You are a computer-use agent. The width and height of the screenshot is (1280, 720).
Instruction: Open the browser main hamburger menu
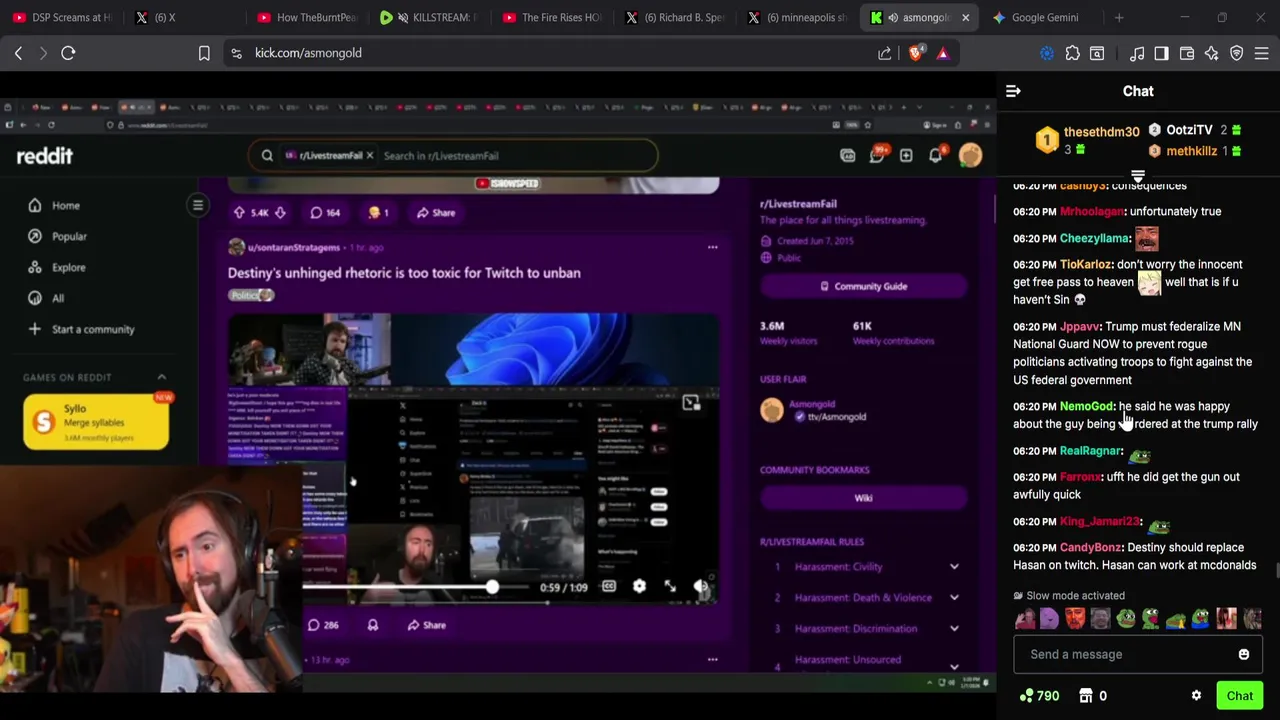coord(1262,53)
